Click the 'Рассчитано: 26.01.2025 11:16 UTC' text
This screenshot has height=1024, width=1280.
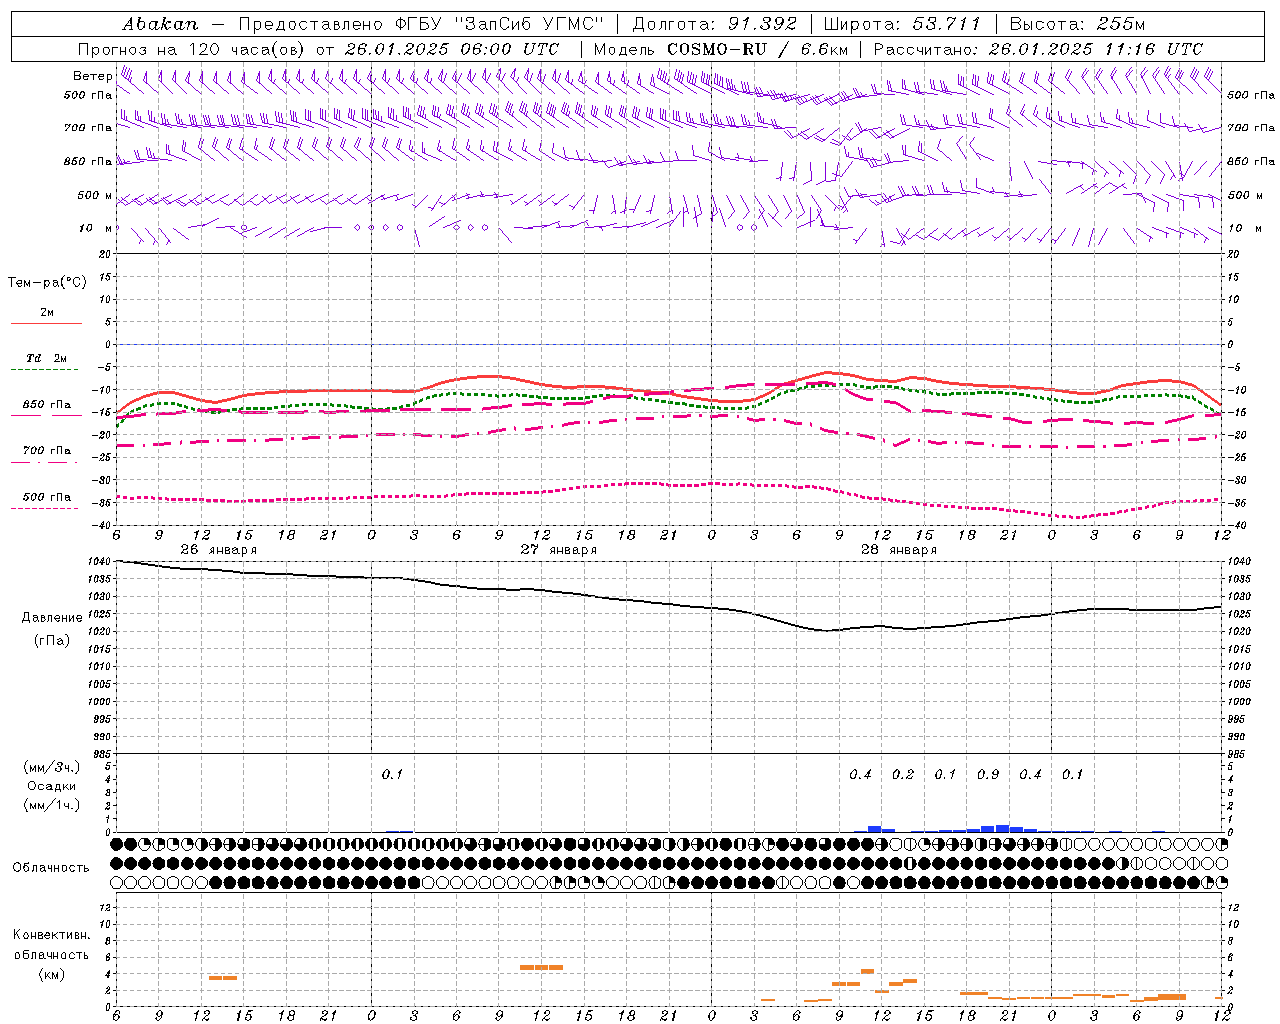click(1038, 49)
